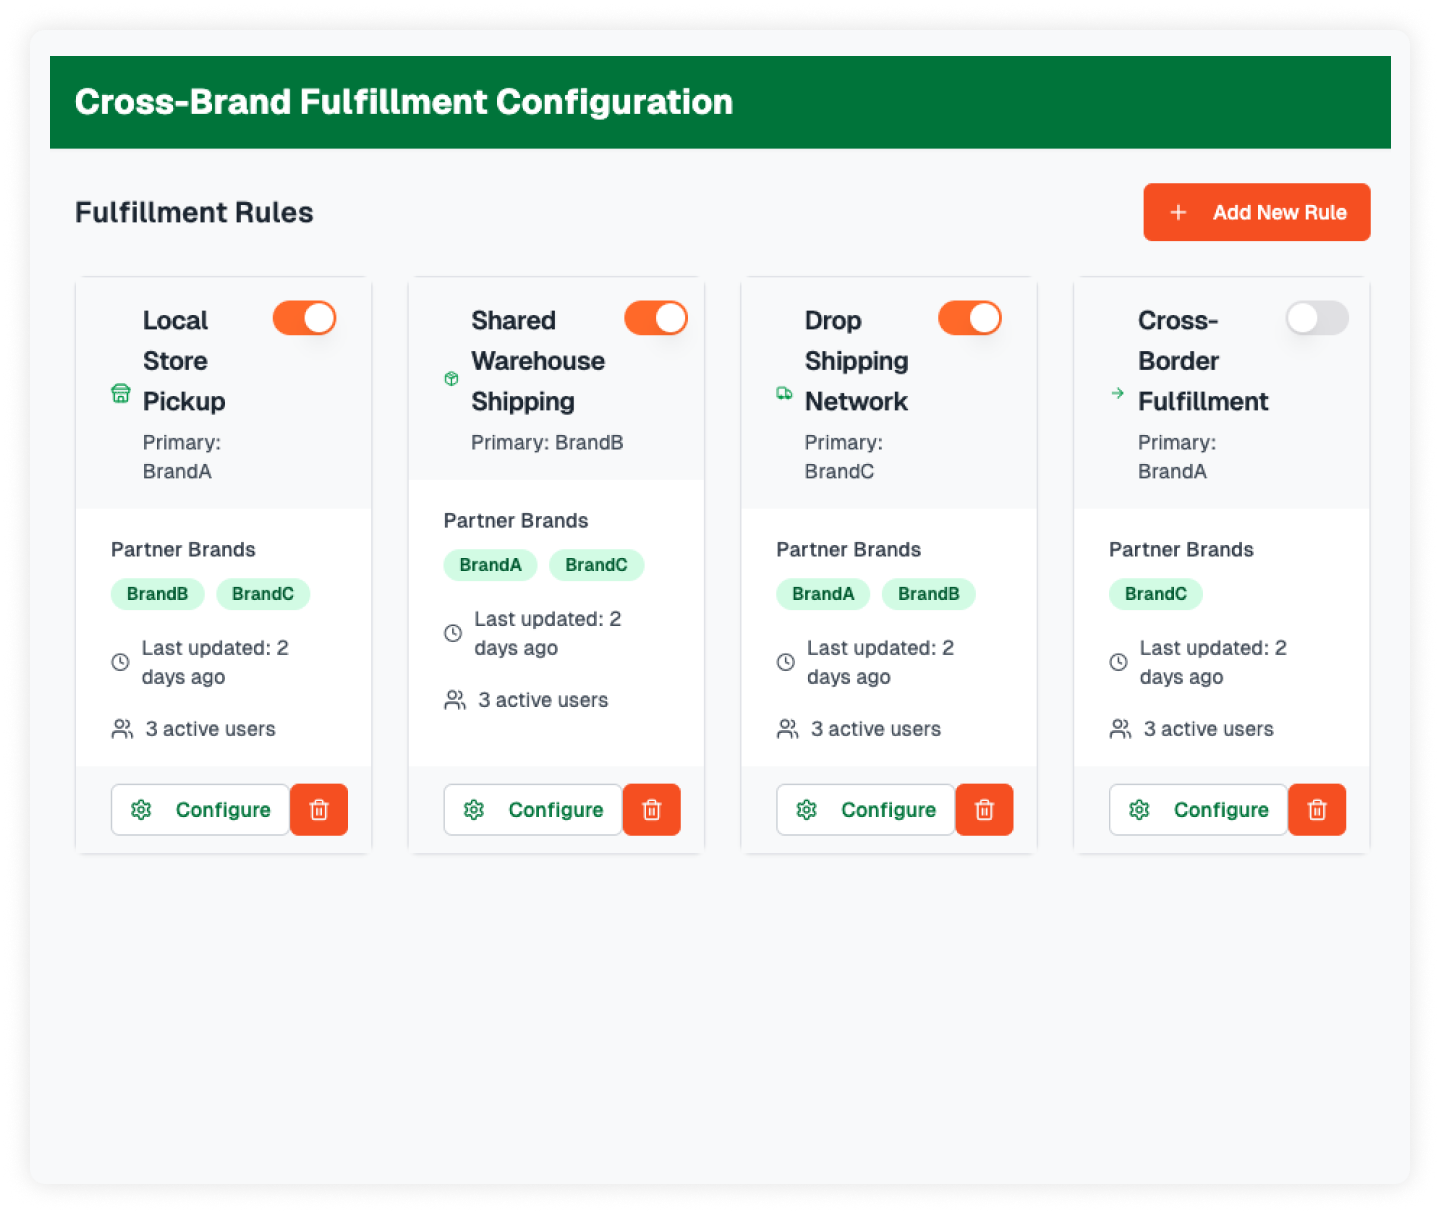Configure the Drop Shipping Network rule
Viewport: 1438px width, 1212px height.
(x=866, y=810)
